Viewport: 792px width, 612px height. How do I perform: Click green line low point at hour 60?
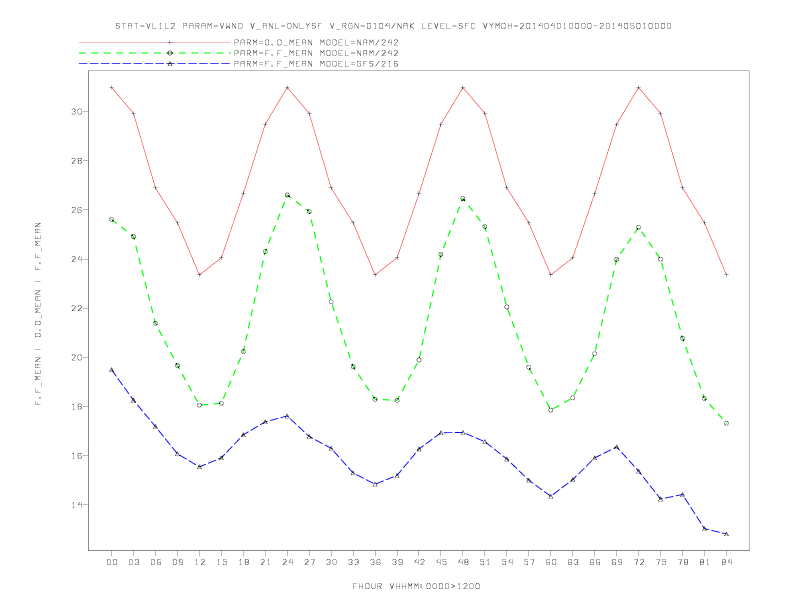coord(551,410)
